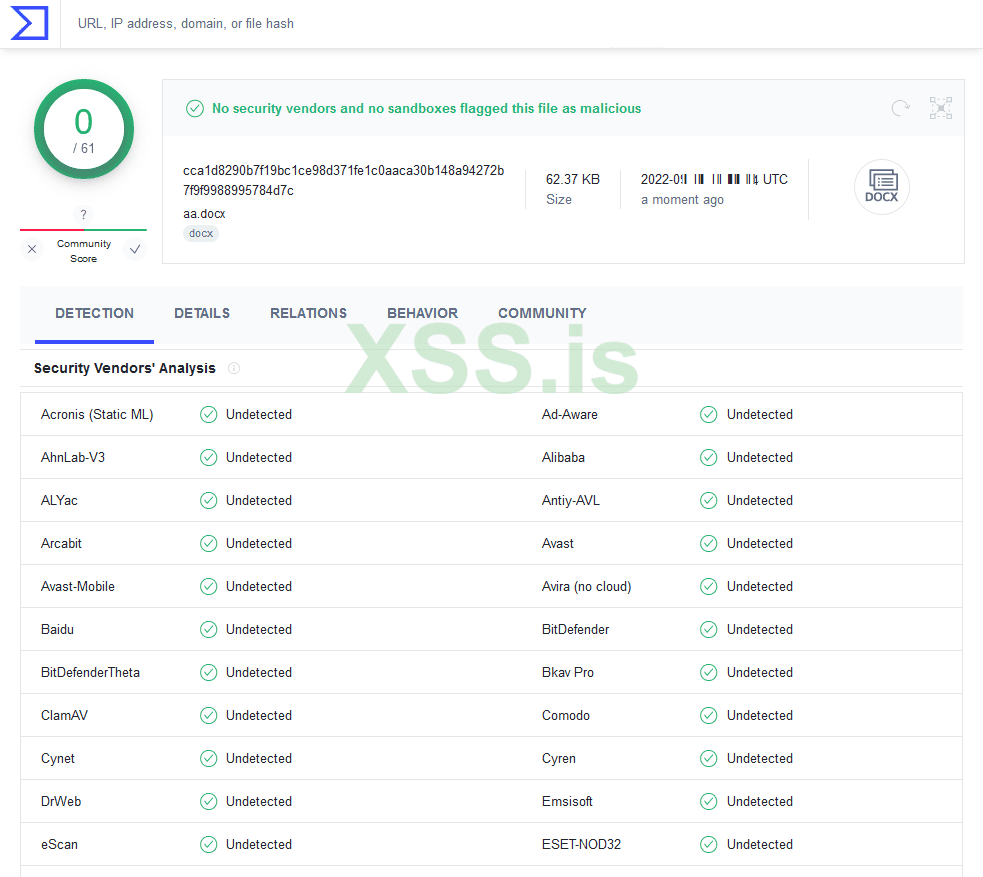Click the Emsisoft vendor name
983x877 pixels.
567,801
